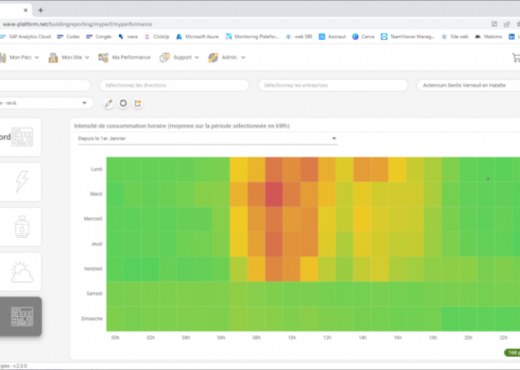Expand the Admin. menu chevron

(243, 58)
